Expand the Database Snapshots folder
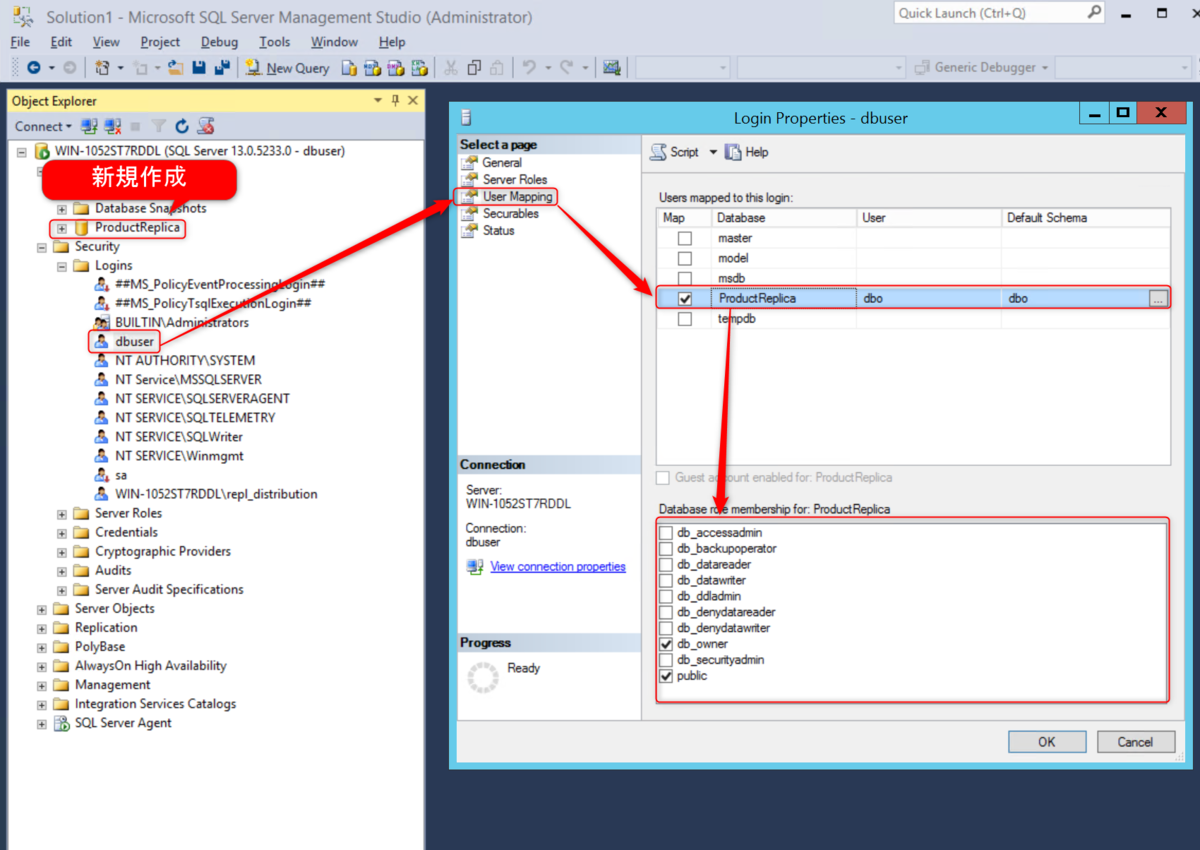Viewport: 1200px width, 850px height. (62, 209)
